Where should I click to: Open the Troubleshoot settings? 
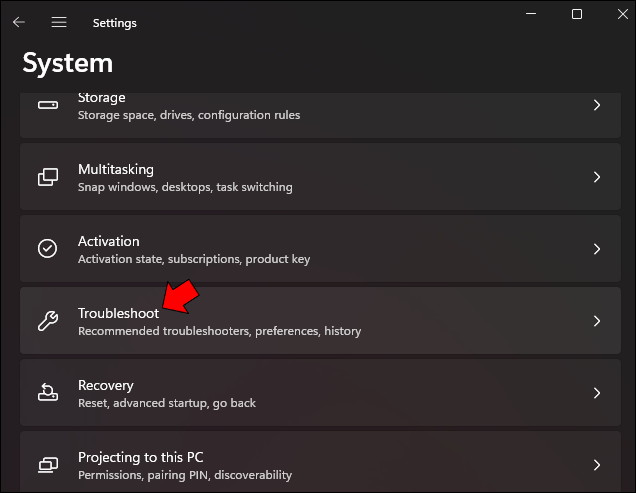tap(320, 321)
